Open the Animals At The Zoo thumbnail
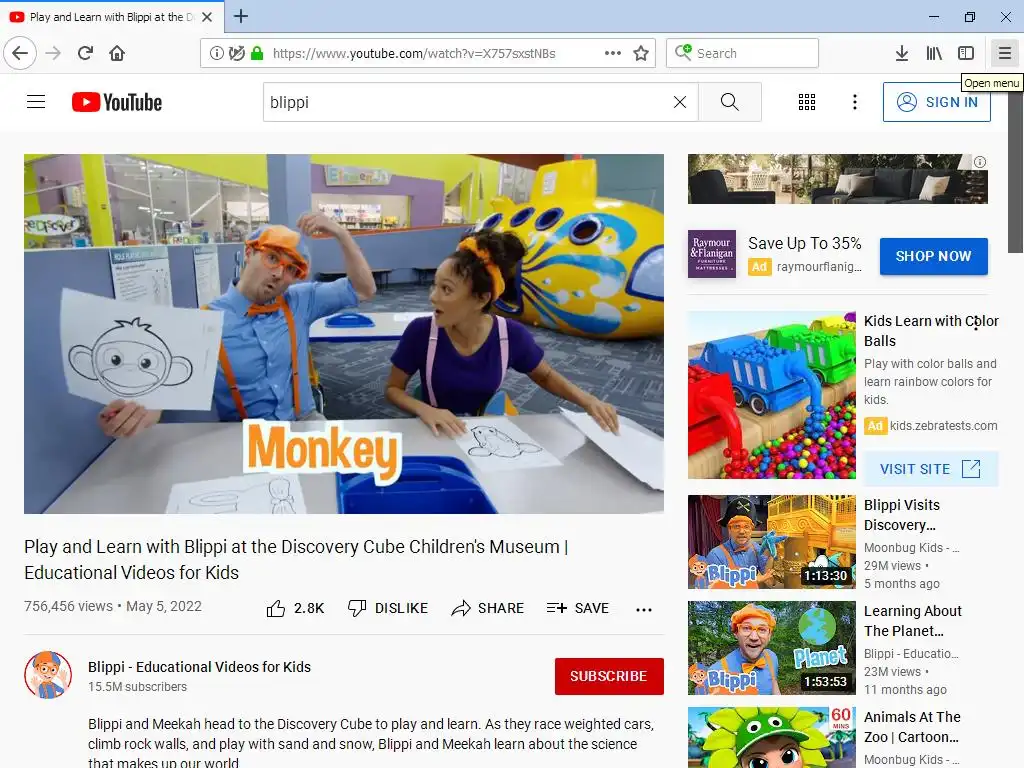This screenshot has height=768, width=1024. point(772,737)
